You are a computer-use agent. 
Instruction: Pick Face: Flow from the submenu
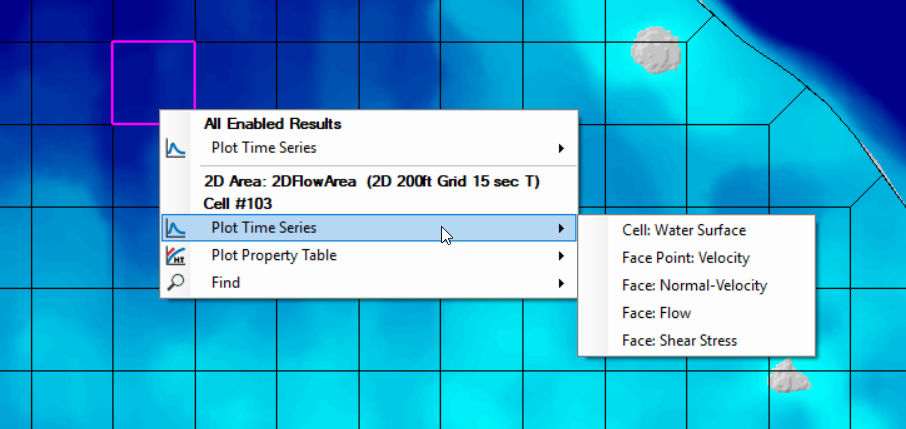[656, 313]
